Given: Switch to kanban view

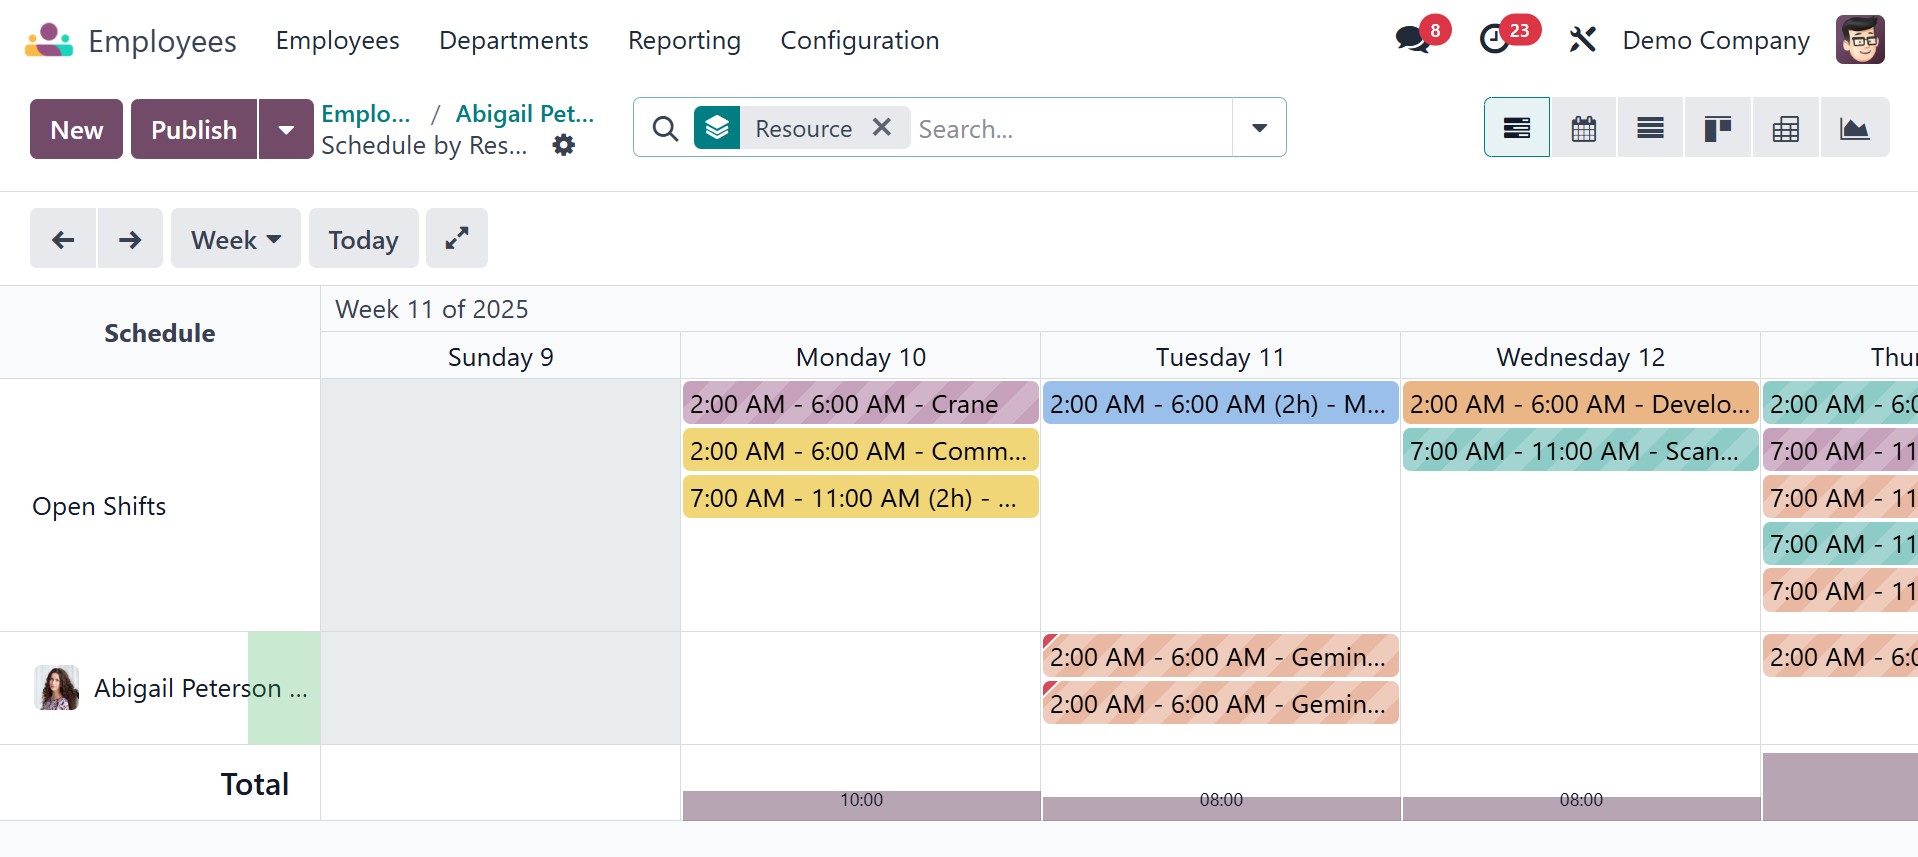Looking at the screenshot, I should click(x=1717, y=128).
